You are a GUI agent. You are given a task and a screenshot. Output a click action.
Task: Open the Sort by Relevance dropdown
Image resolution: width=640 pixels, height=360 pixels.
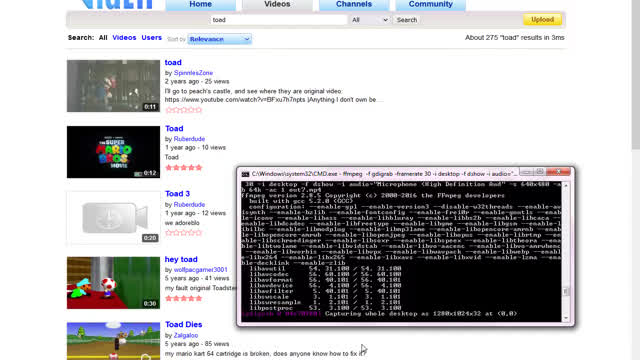[x=219, y=39]
